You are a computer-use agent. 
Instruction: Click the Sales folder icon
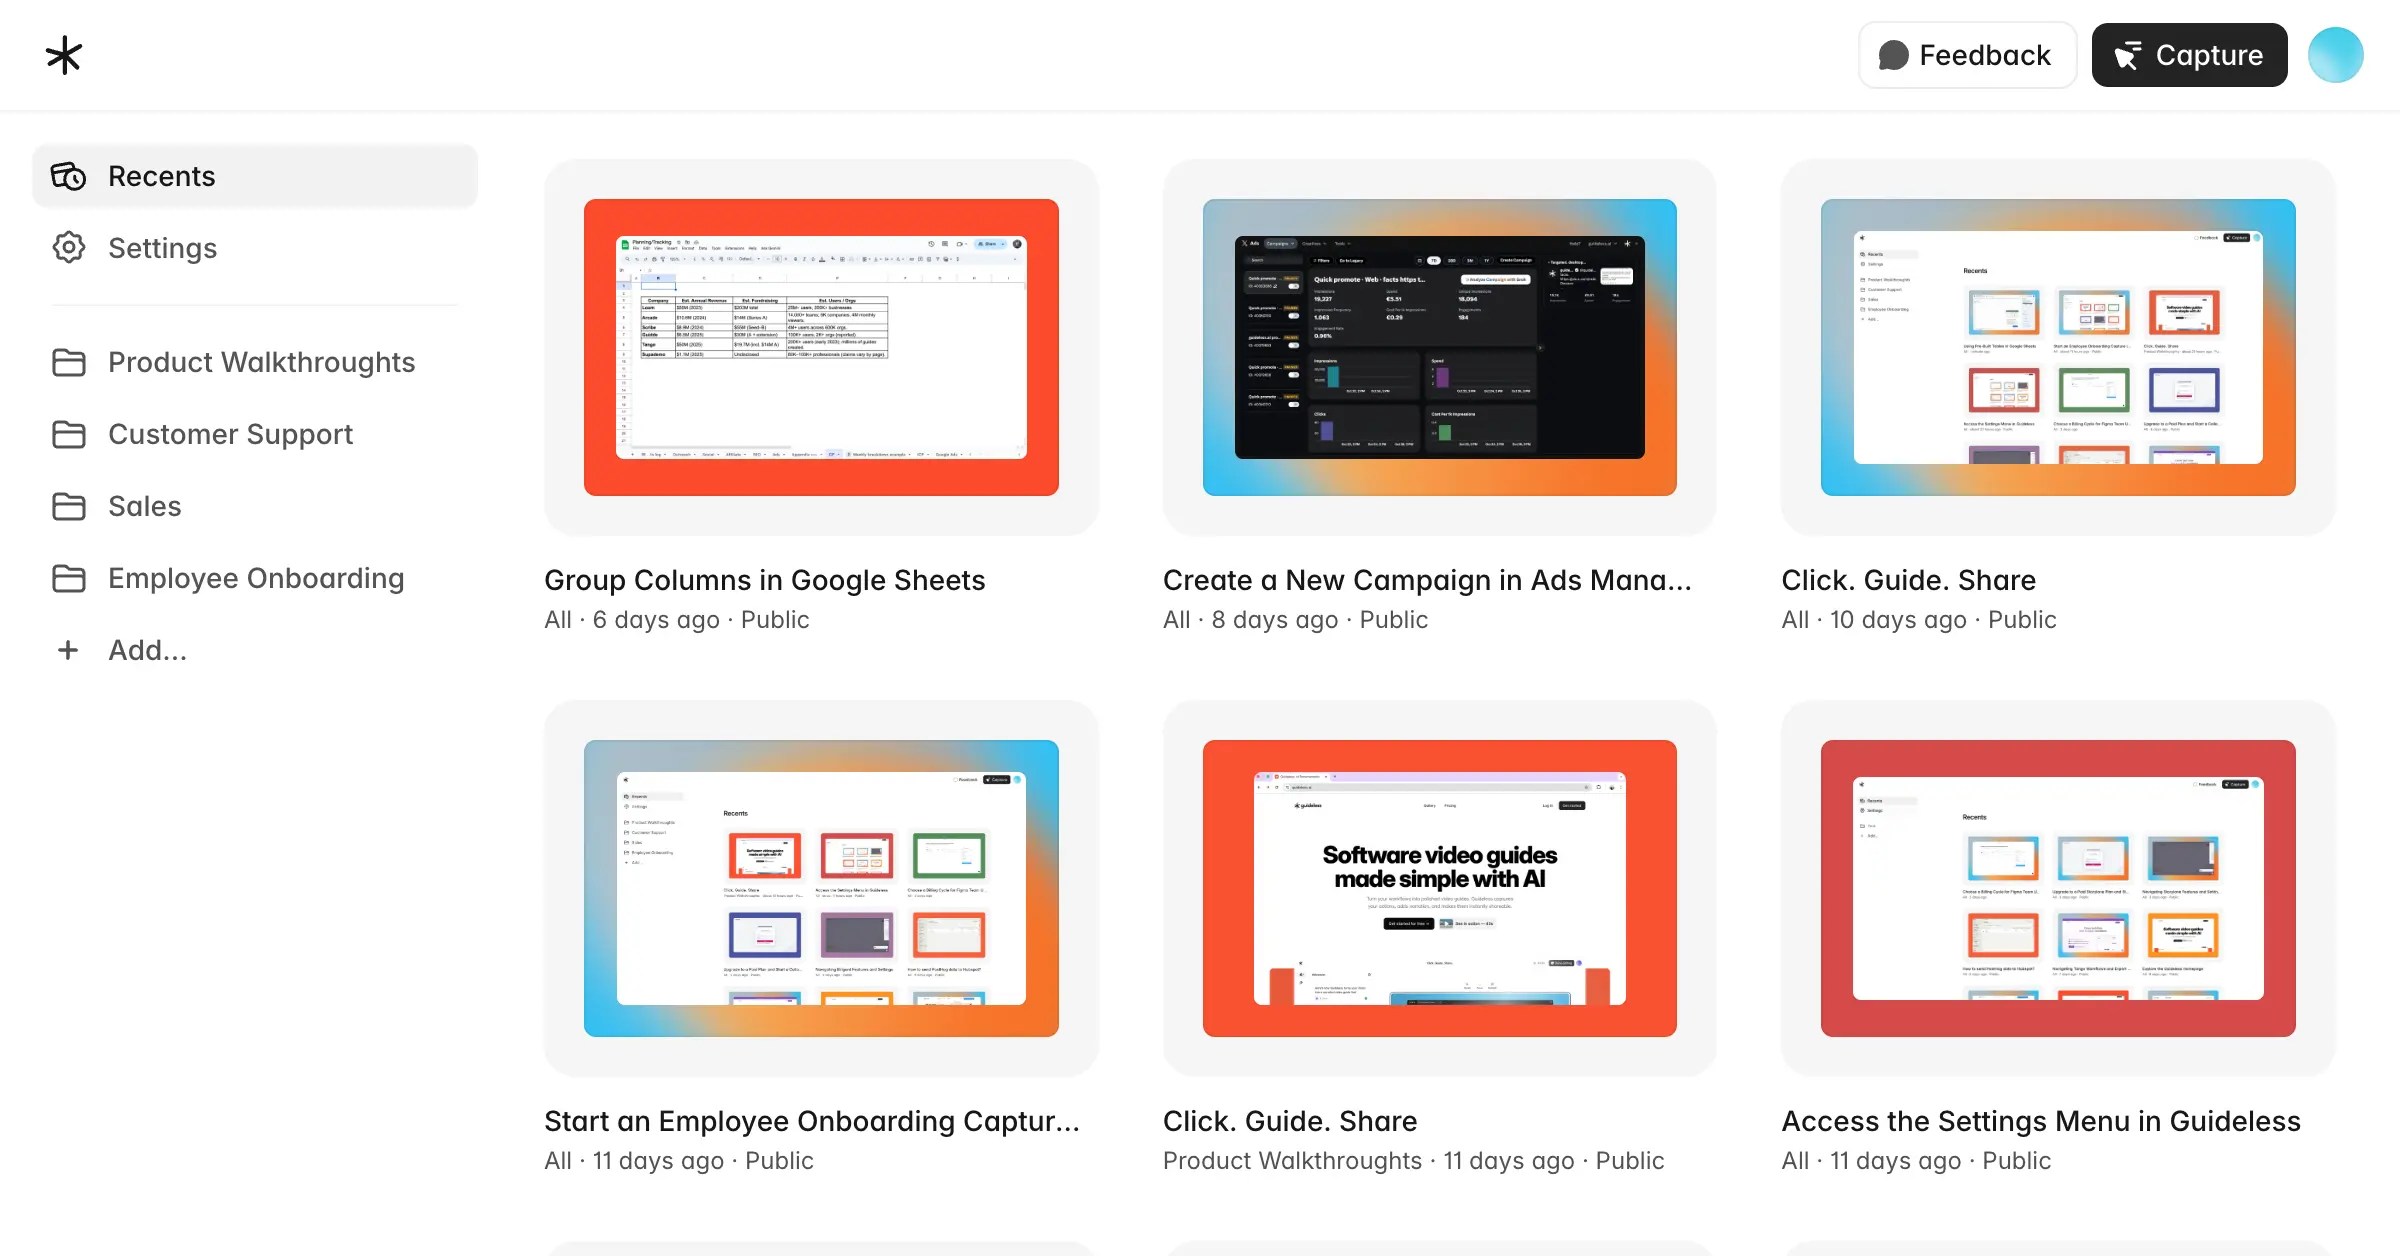pyautogui.click(x=69, y=506)
